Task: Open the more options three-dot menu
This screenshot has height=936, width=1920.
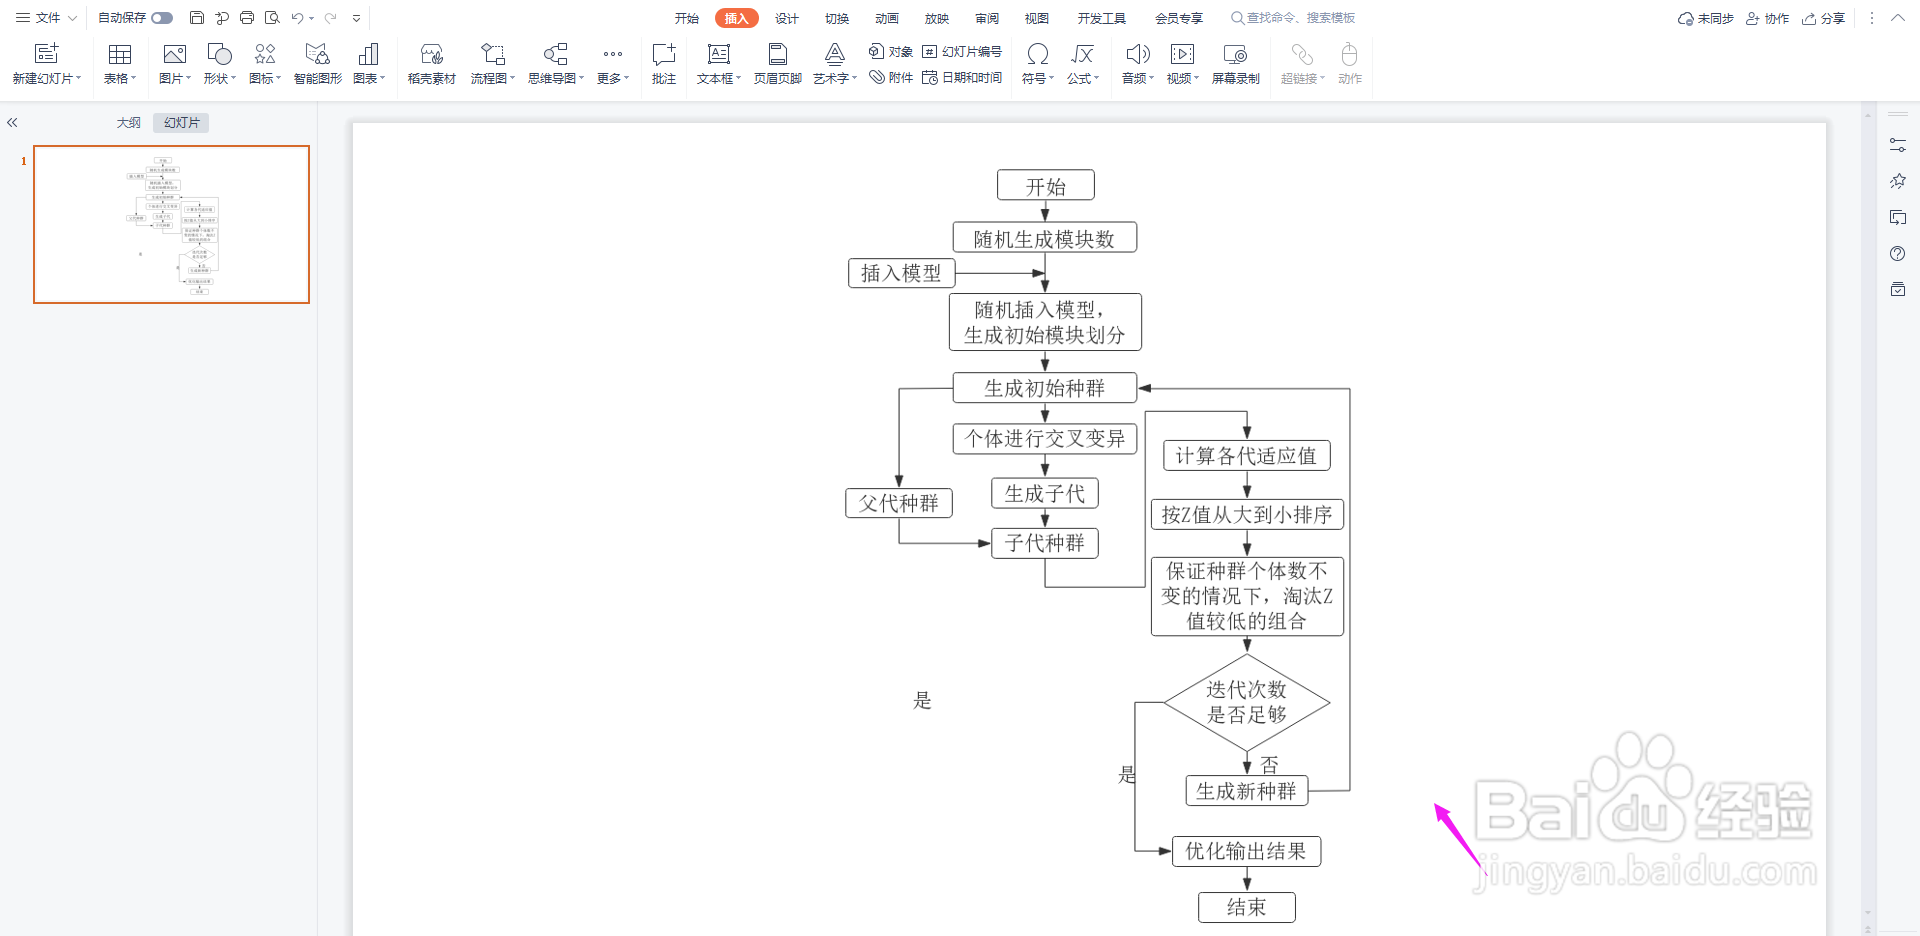Action: [x=1872, y=18]
